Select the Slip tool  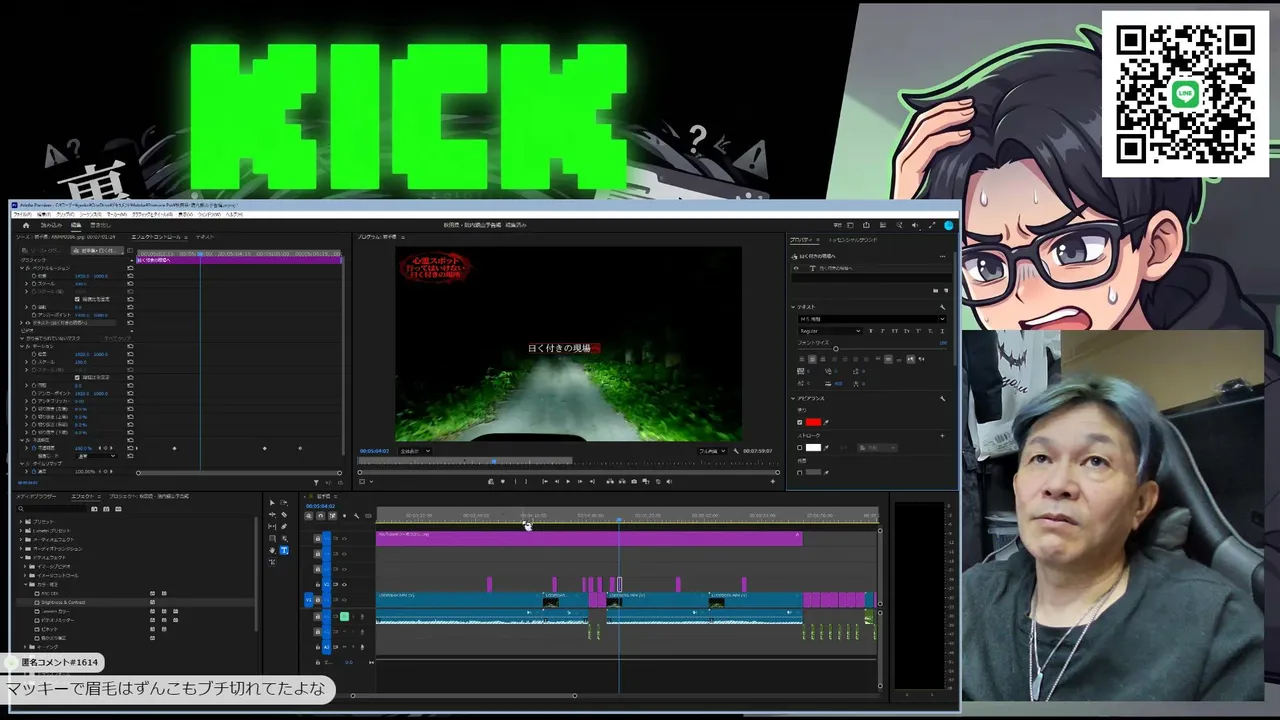pyautogui.click(x=272, y=527)
